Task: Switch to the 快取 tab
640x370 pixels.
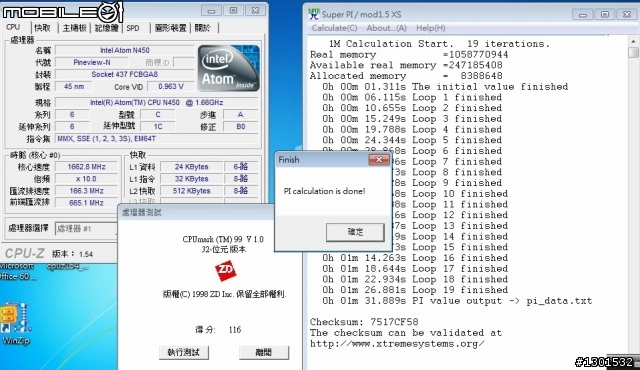Action: pos(42,28)
